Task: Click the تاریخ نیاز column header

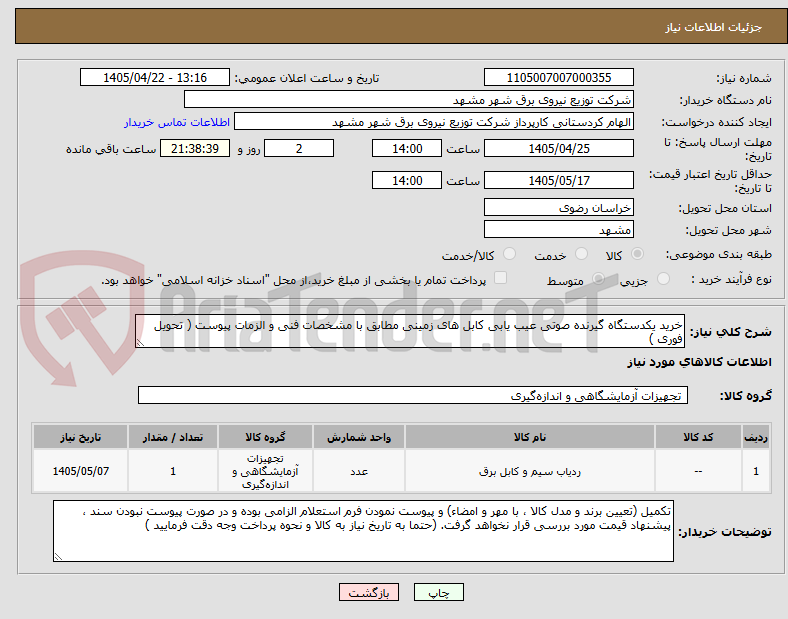Action: tap(80, 437)
